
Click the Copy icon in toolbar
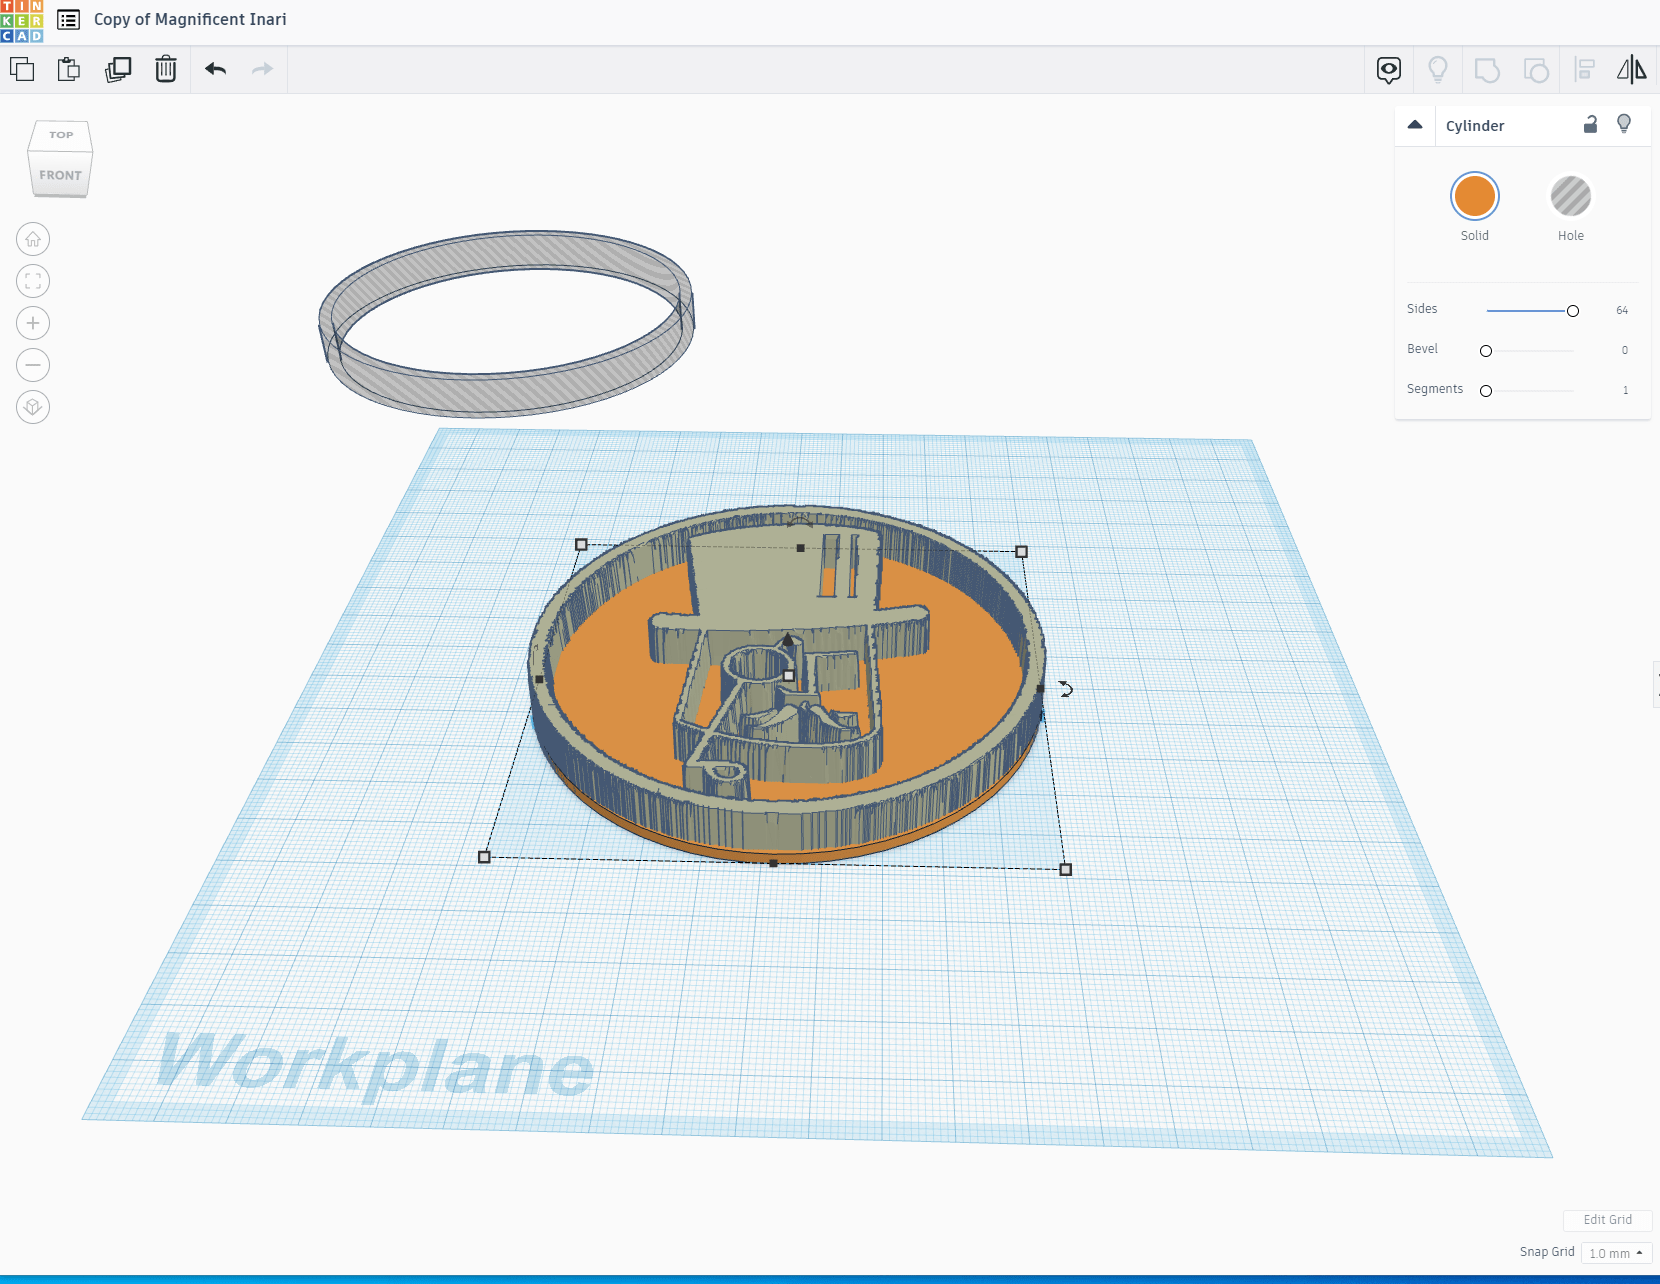[x=22, y=69]
